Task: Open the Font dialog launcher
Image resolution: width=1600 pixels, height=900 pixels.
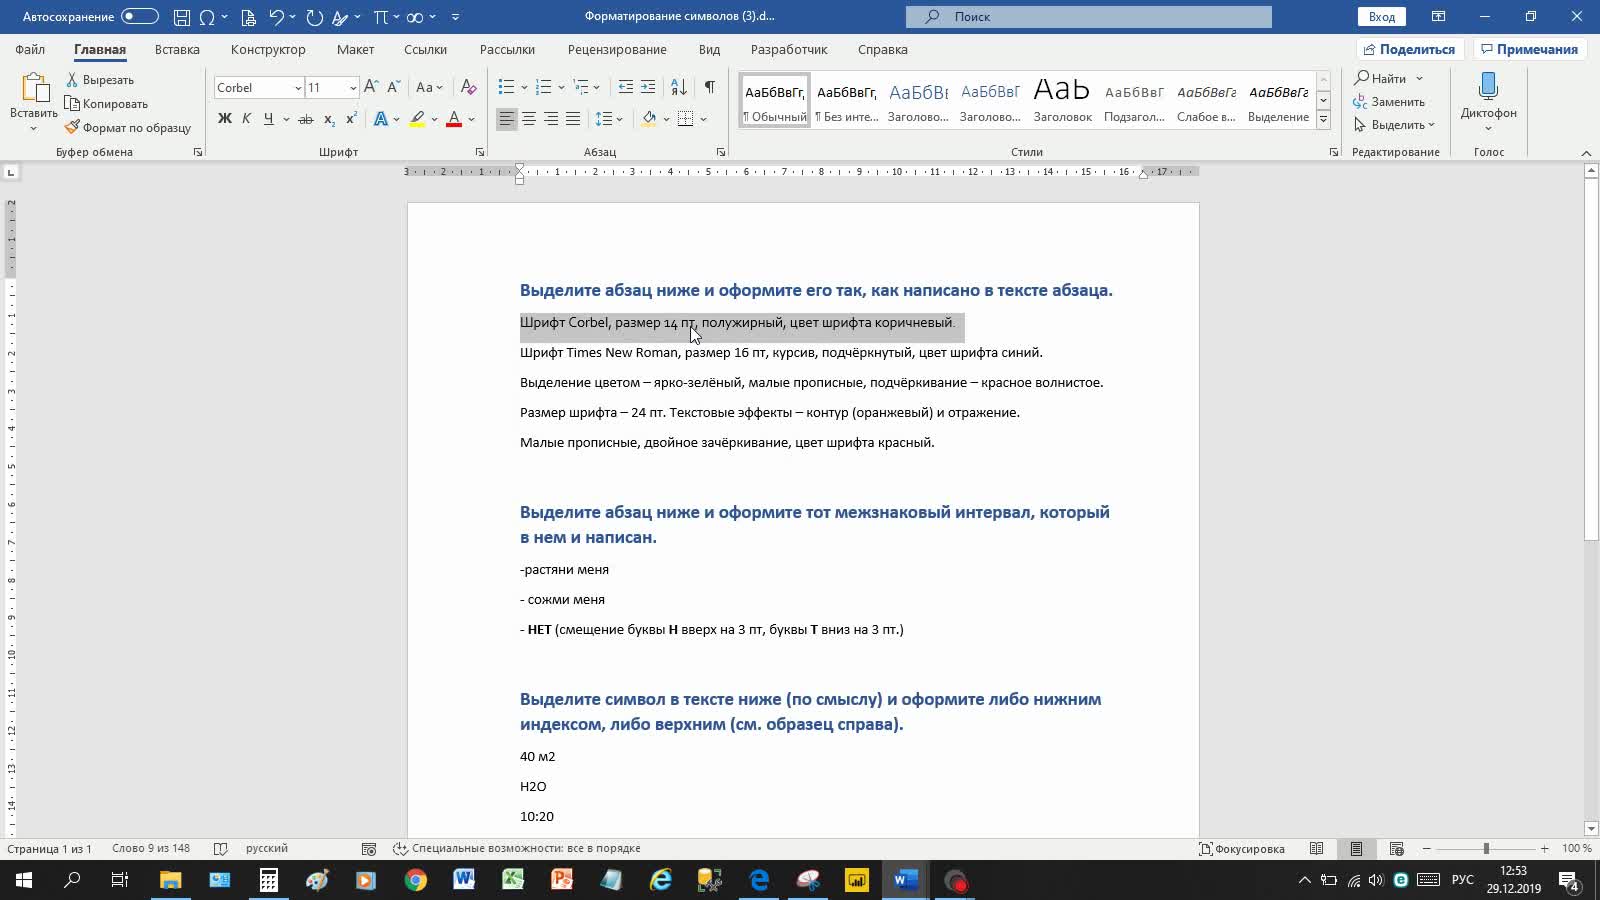Action: coord(480,152)
